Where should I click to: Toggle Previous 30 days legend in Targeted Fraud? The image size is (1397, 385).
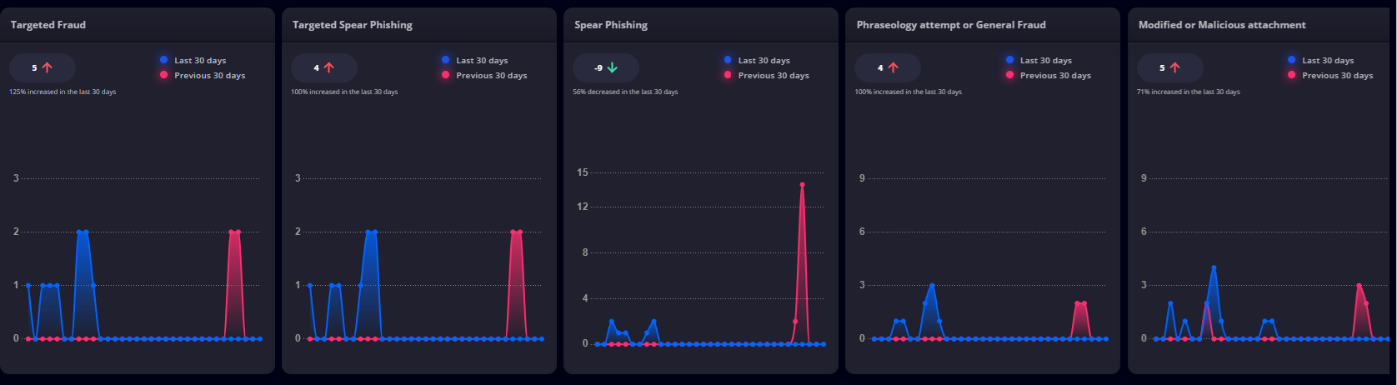[x=202, y=75]
